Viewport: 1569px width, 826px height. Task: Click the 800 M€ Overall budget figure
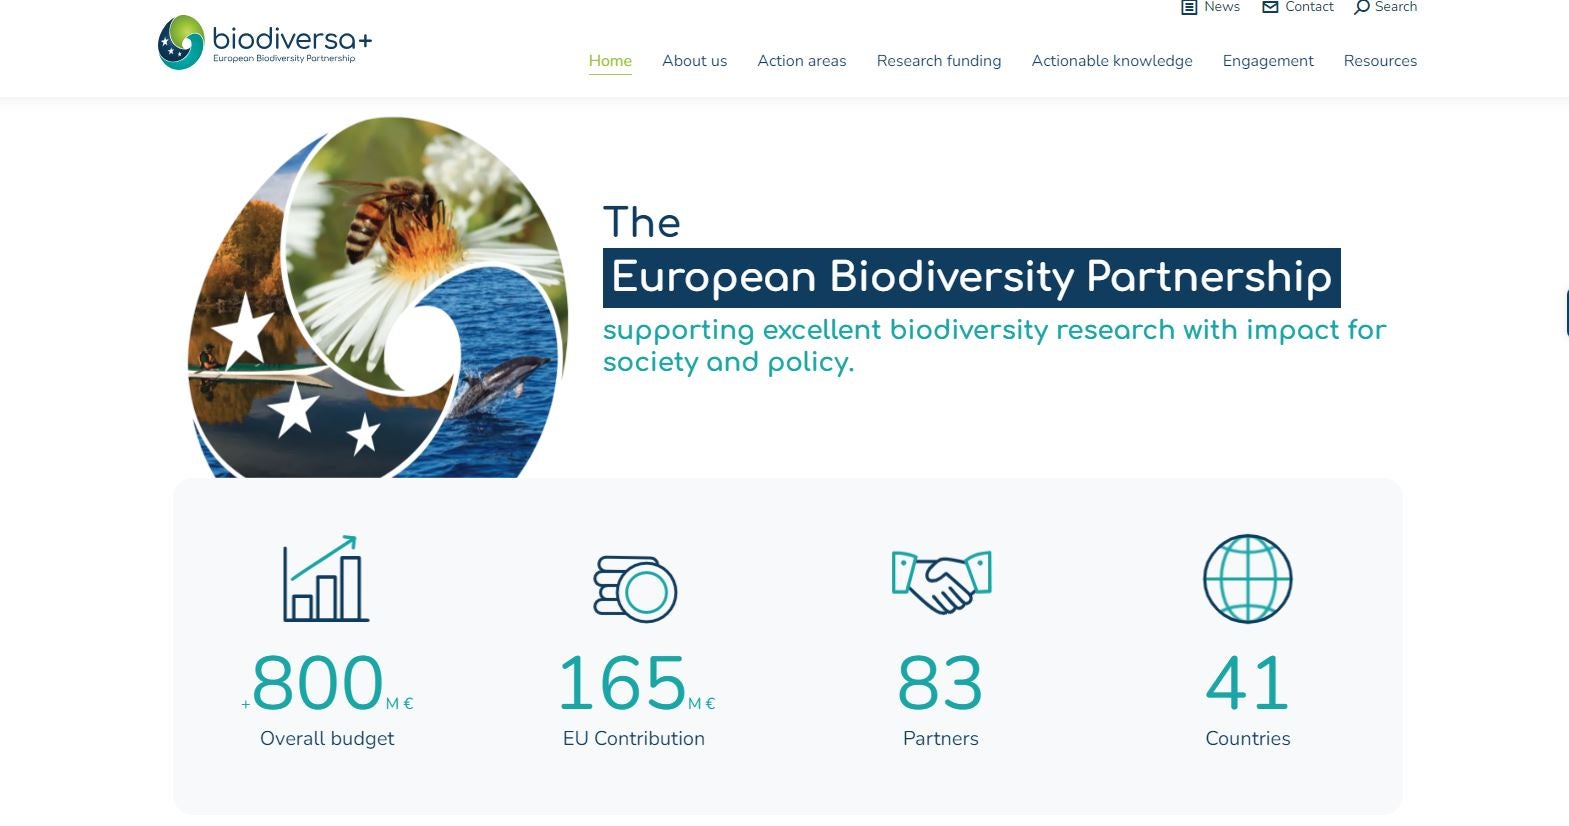point(327,684)
